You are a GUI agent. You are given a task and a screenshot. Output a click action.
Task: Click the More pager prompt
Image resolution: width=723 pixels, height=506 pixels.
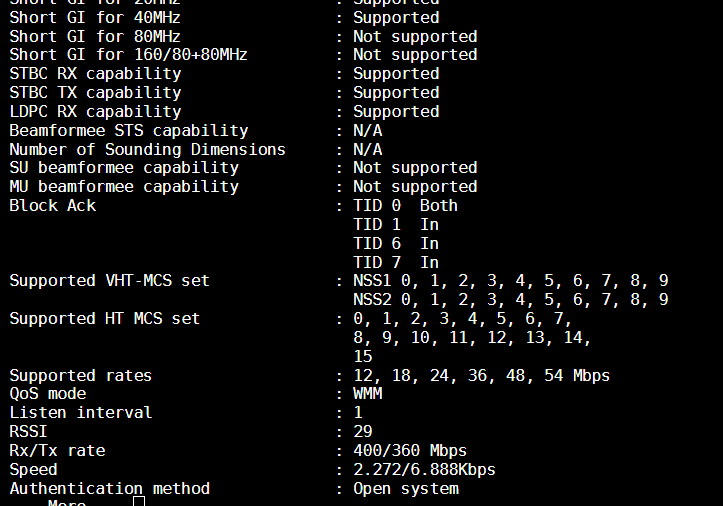coord(66,503)
